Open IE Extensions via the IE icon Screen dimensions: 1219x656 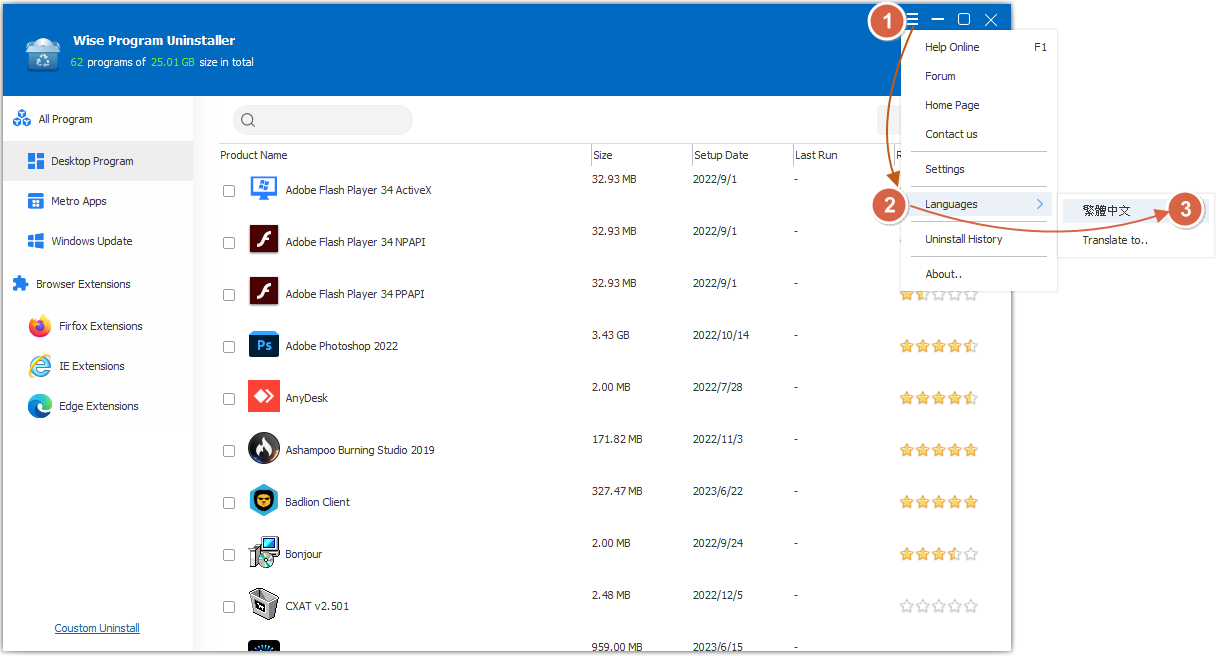(x=40, y=366)
